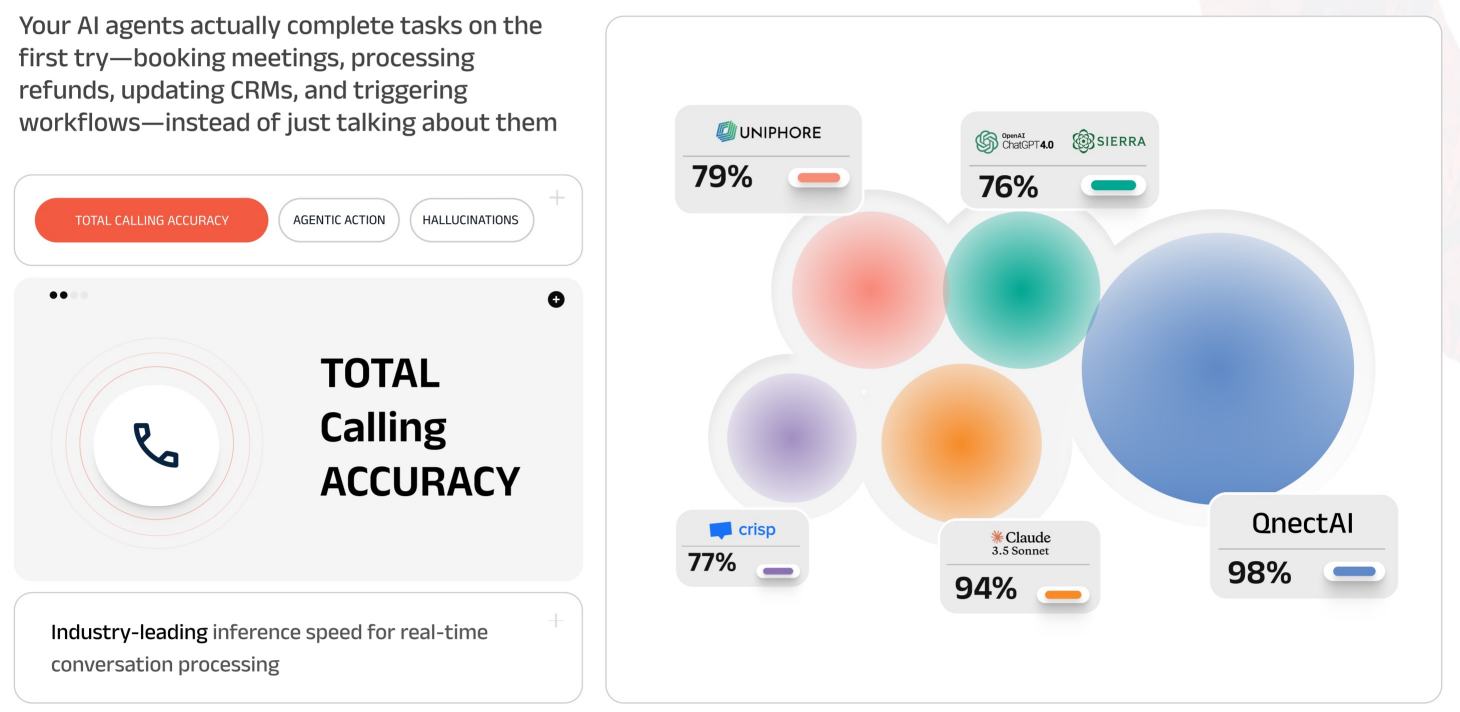Click the slide indicator dots on the card

pyautogui.click(x=69, y=295)
